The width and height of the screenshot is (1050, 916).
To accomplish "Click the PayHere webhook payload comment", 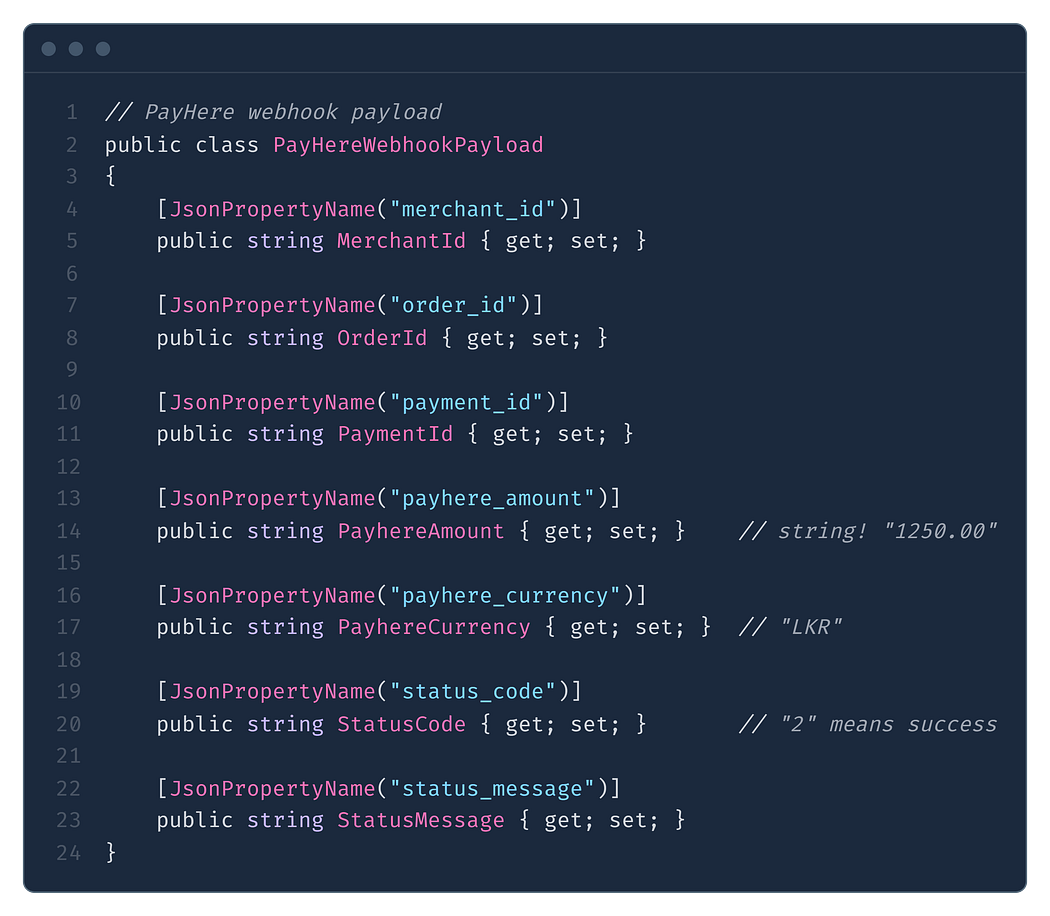I will [x=273, y=112].
